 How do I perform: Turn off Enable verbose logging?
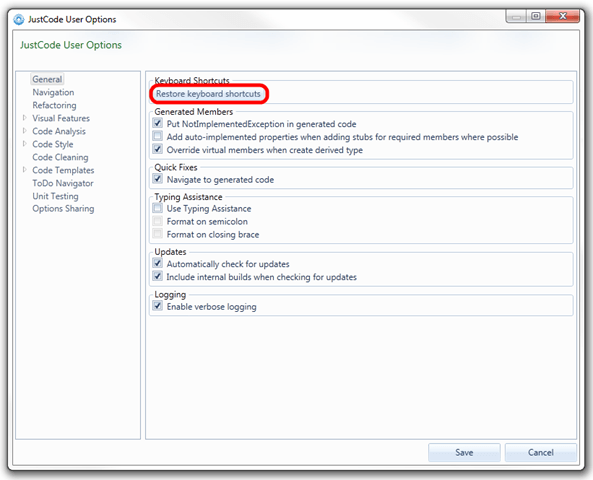click(x=158, y=306)
